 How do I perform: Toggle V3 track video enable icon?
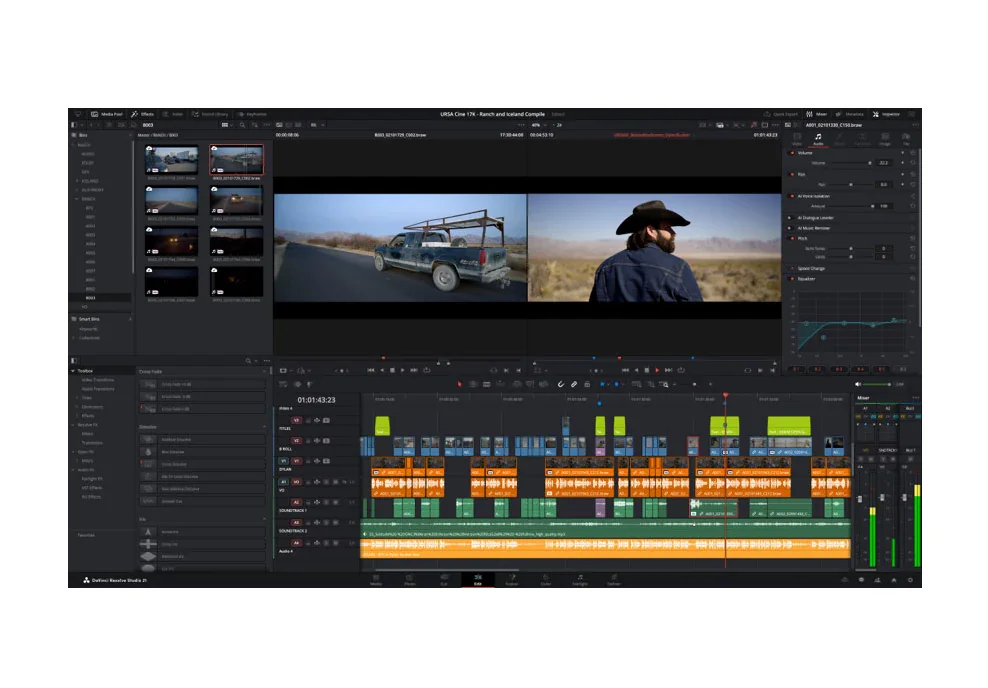click(326, 420)
